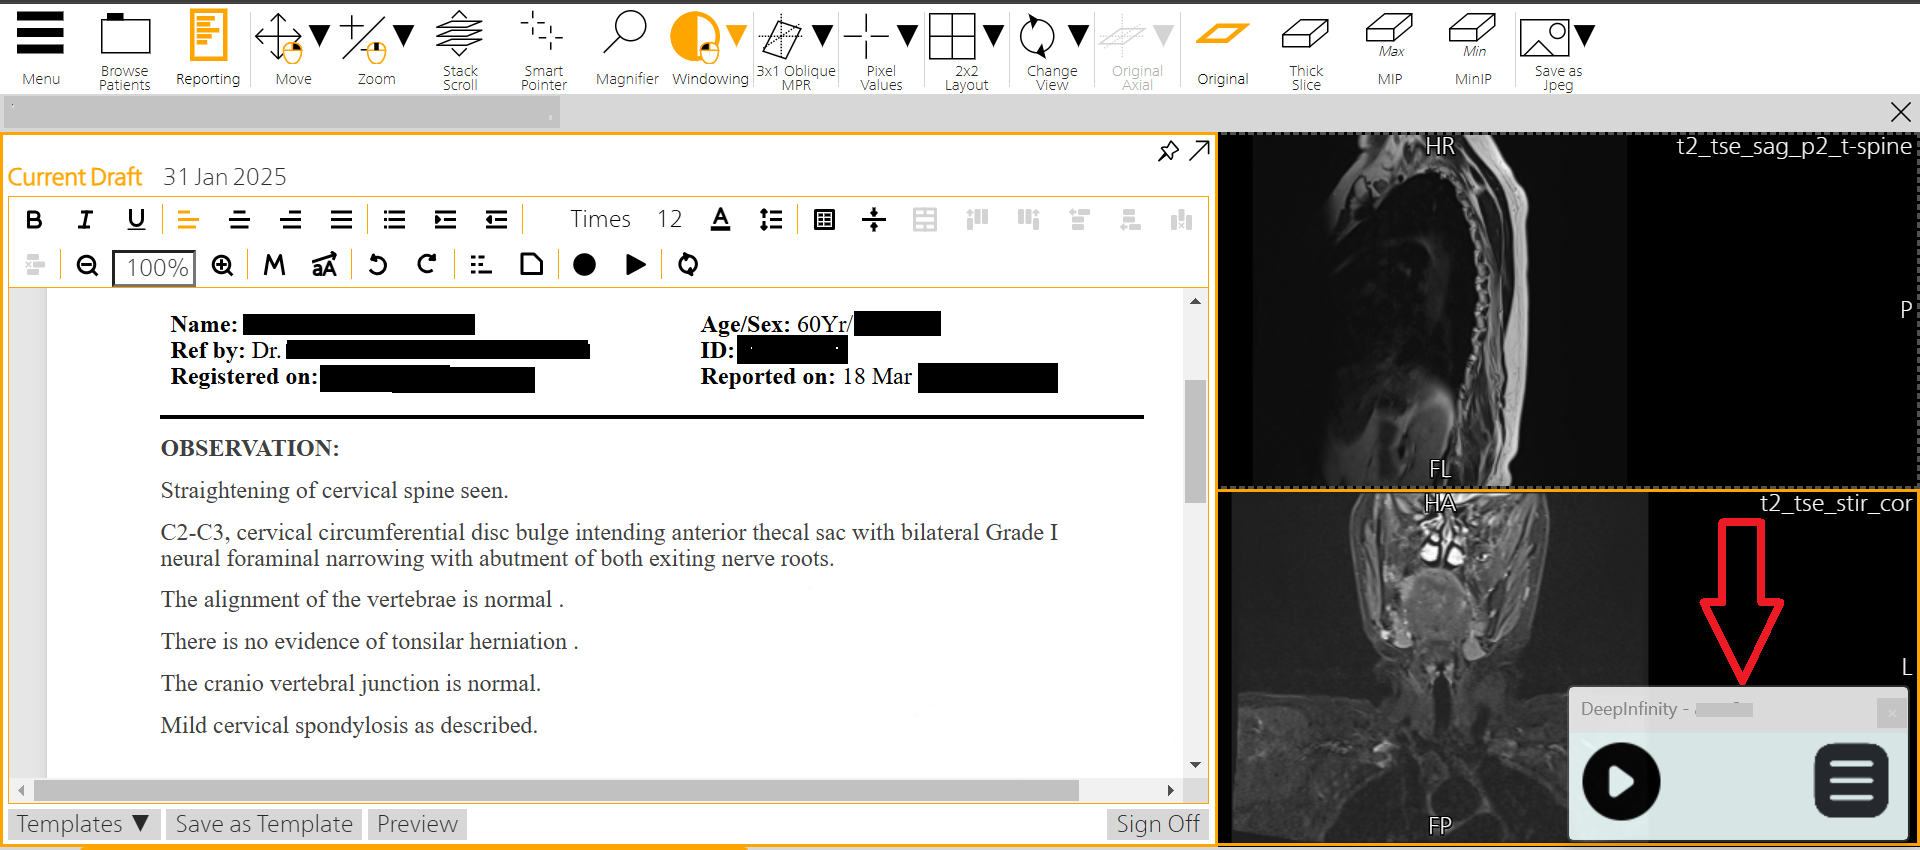Click the record dictation circle button
Image resolution: width=1920 pixels, height=850 pixels.
pyautogui.click(x=585, y=265)
